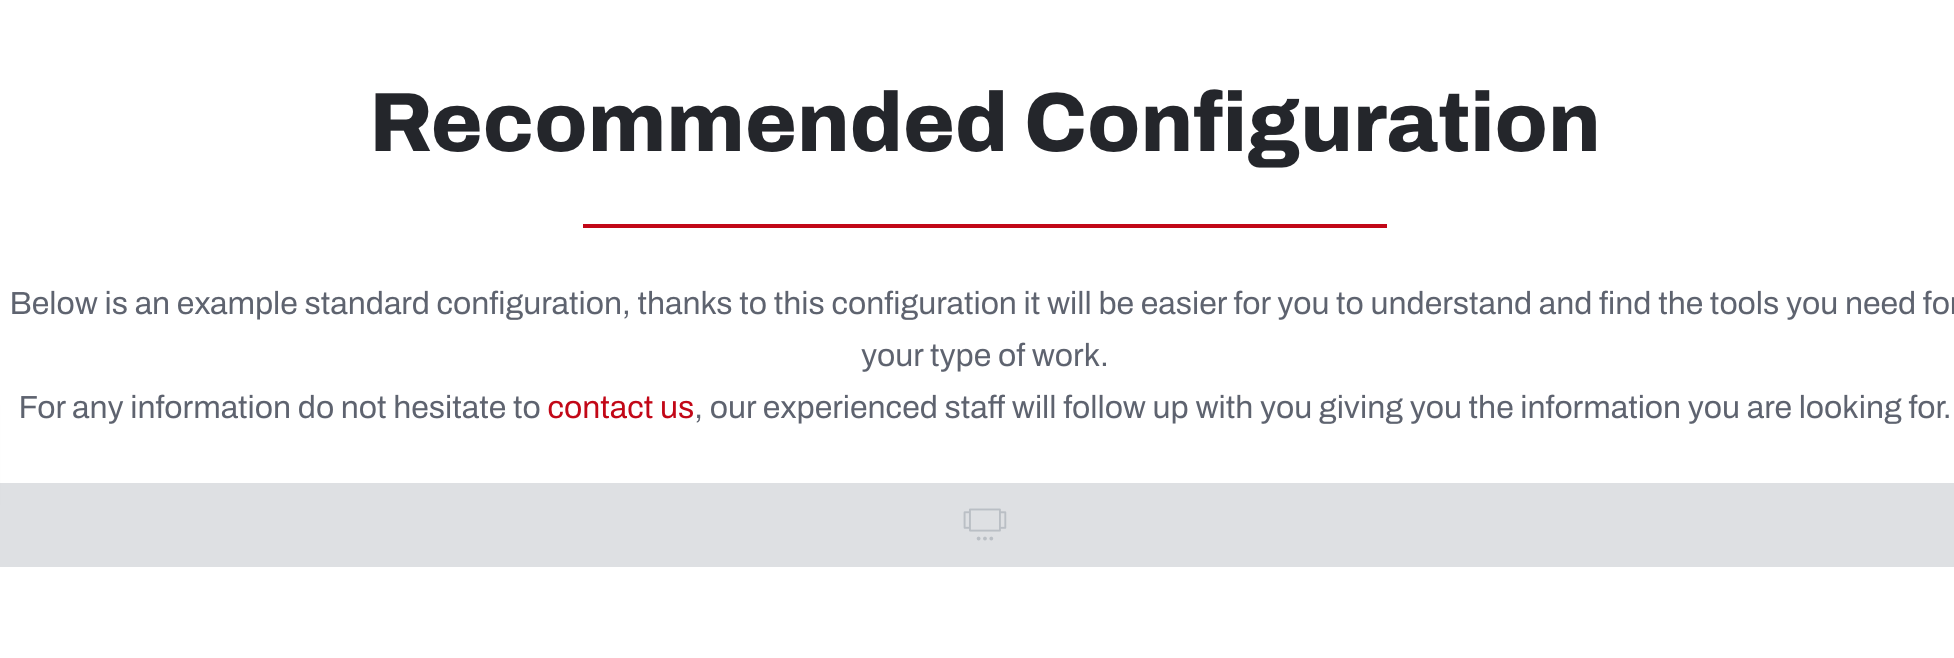Click the carousel placeholder icon
The height and width of the screenshot is (658, 1954).
coord(984,520)
